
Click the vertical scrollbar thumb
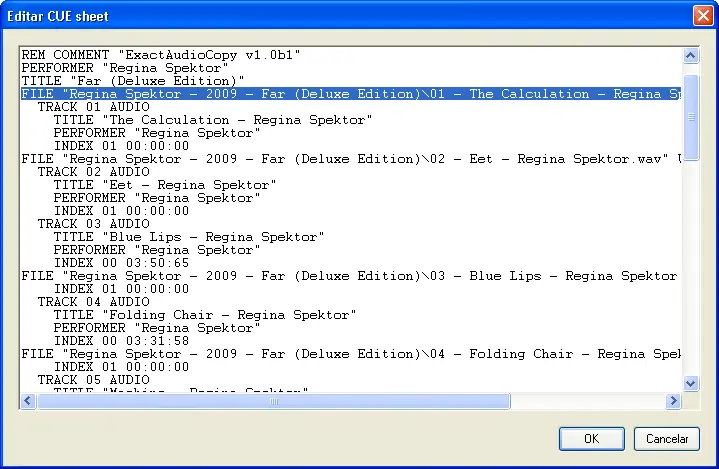(691, 117)
